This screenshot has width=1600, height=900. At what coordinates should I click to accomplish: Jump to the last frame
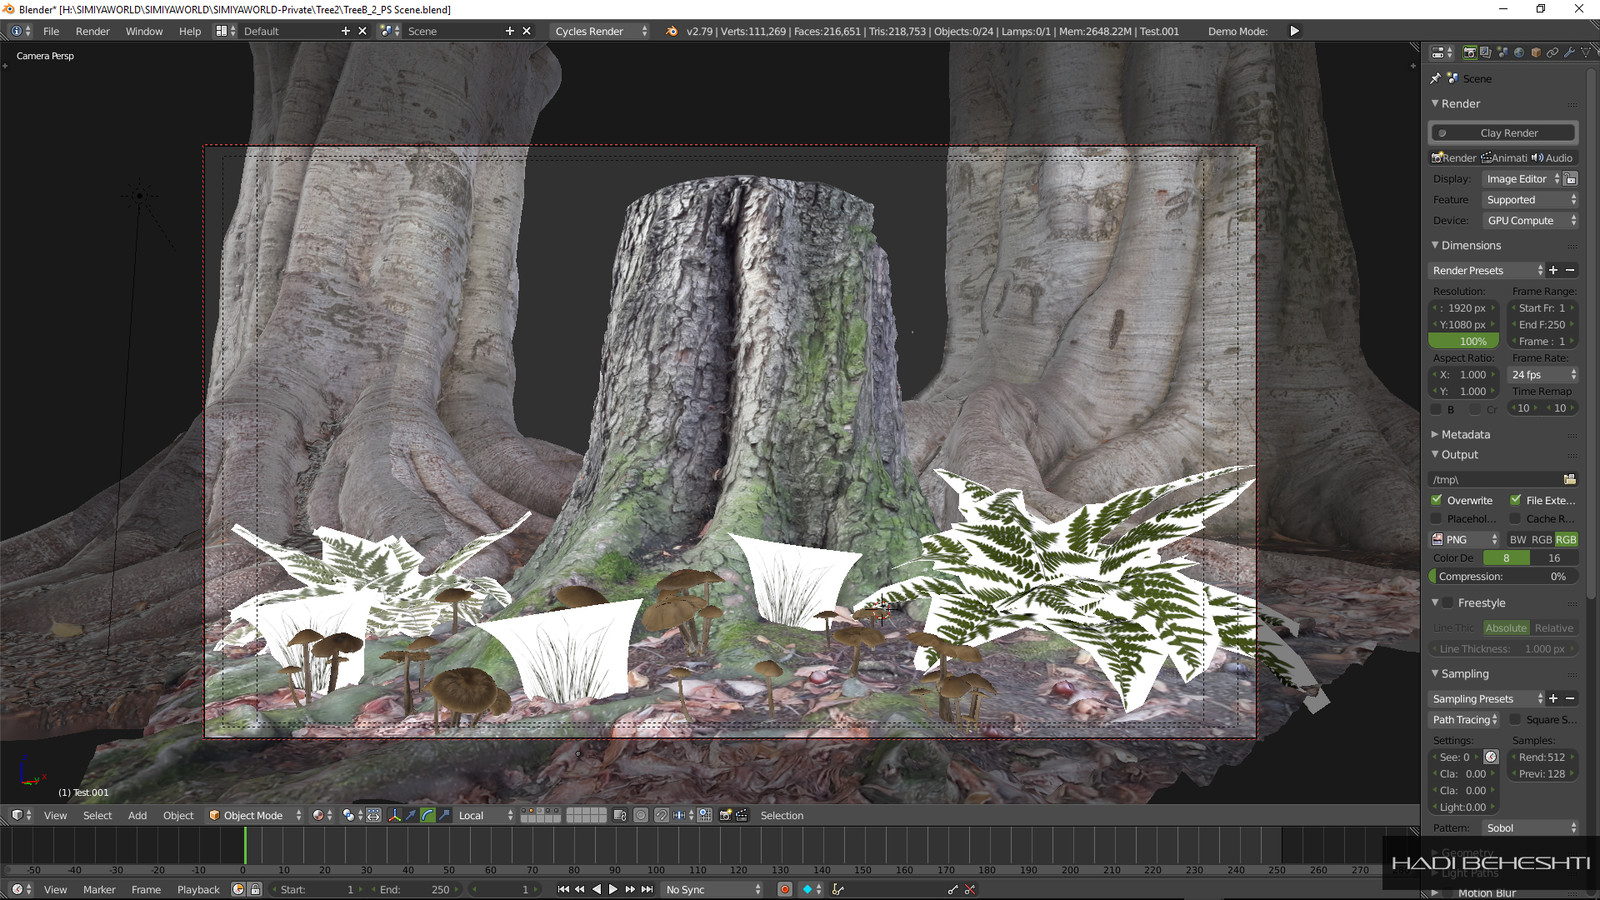pos(647,889)
